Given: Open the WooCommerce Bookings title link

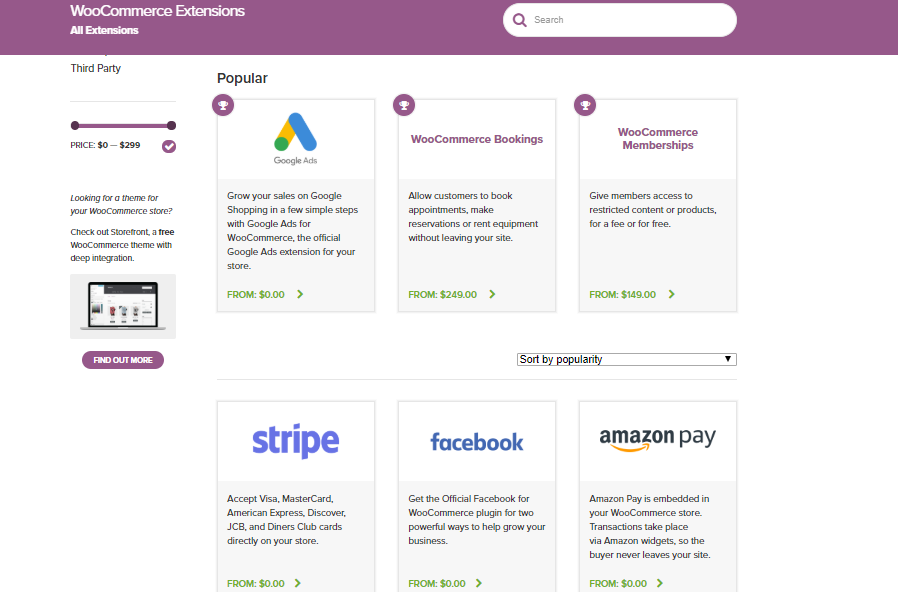Looking at the screenshot, I should 476,139.
